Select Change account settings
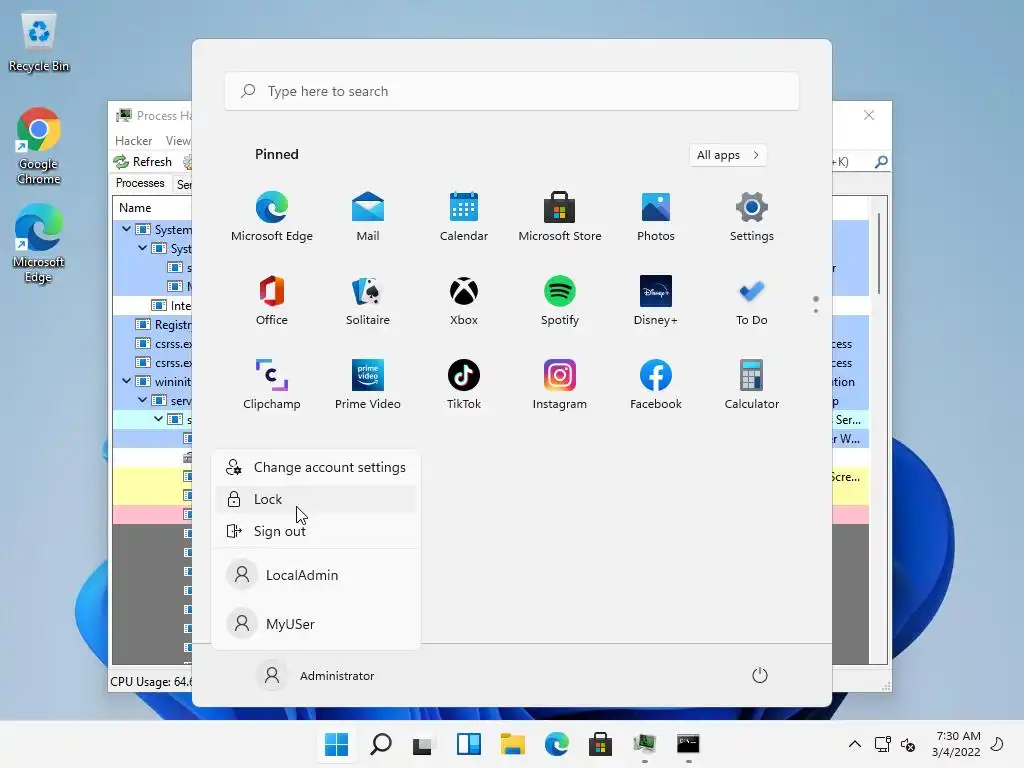This screenshot has width=1024, height=768. [316, 468]
